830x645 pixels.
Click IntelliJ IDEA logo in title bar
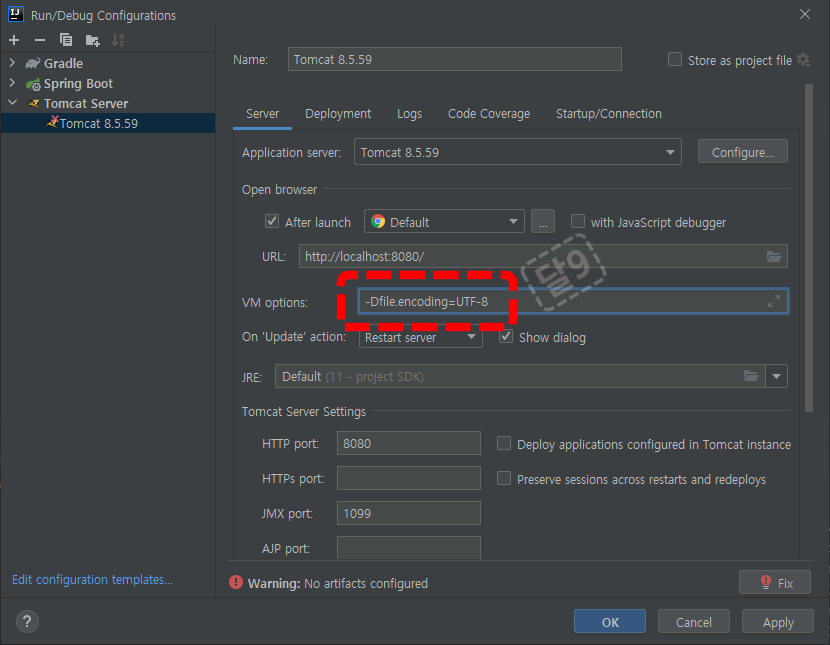coord(16,14)
